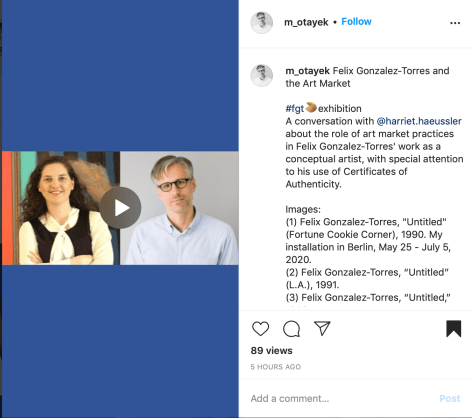Image resolution: width=472 pixels, height=418 pixels.
Task: Like the post with the heart icon
Action: tap(260, 329)
